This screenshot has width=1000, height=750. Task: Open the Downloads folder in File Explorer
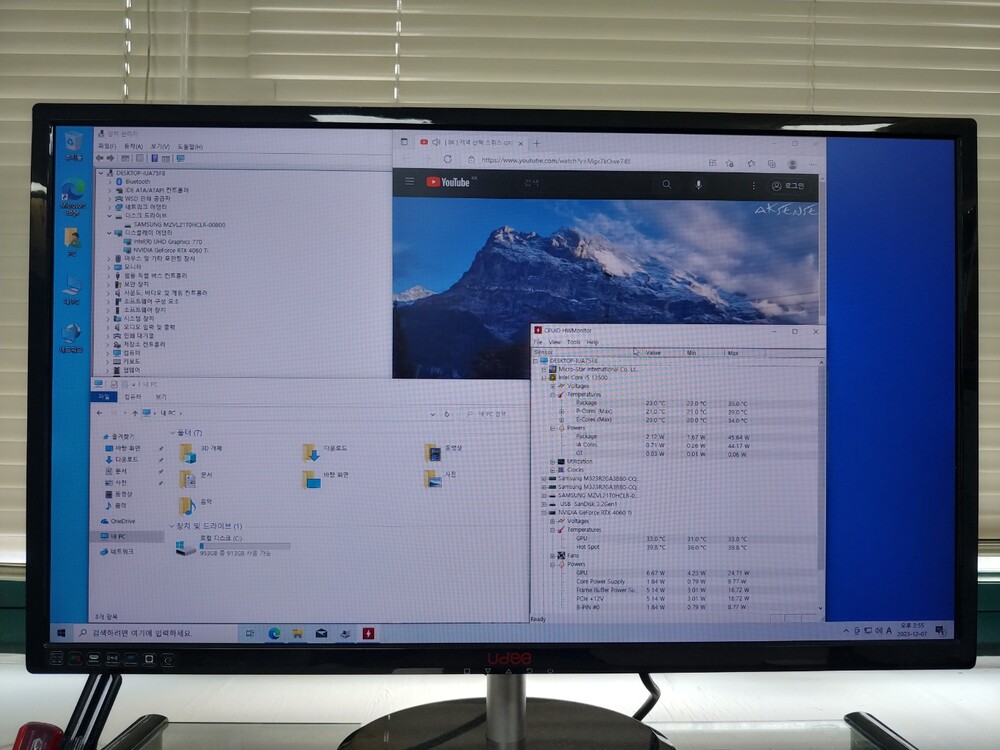pyautogui.click(x=312, y=452)
